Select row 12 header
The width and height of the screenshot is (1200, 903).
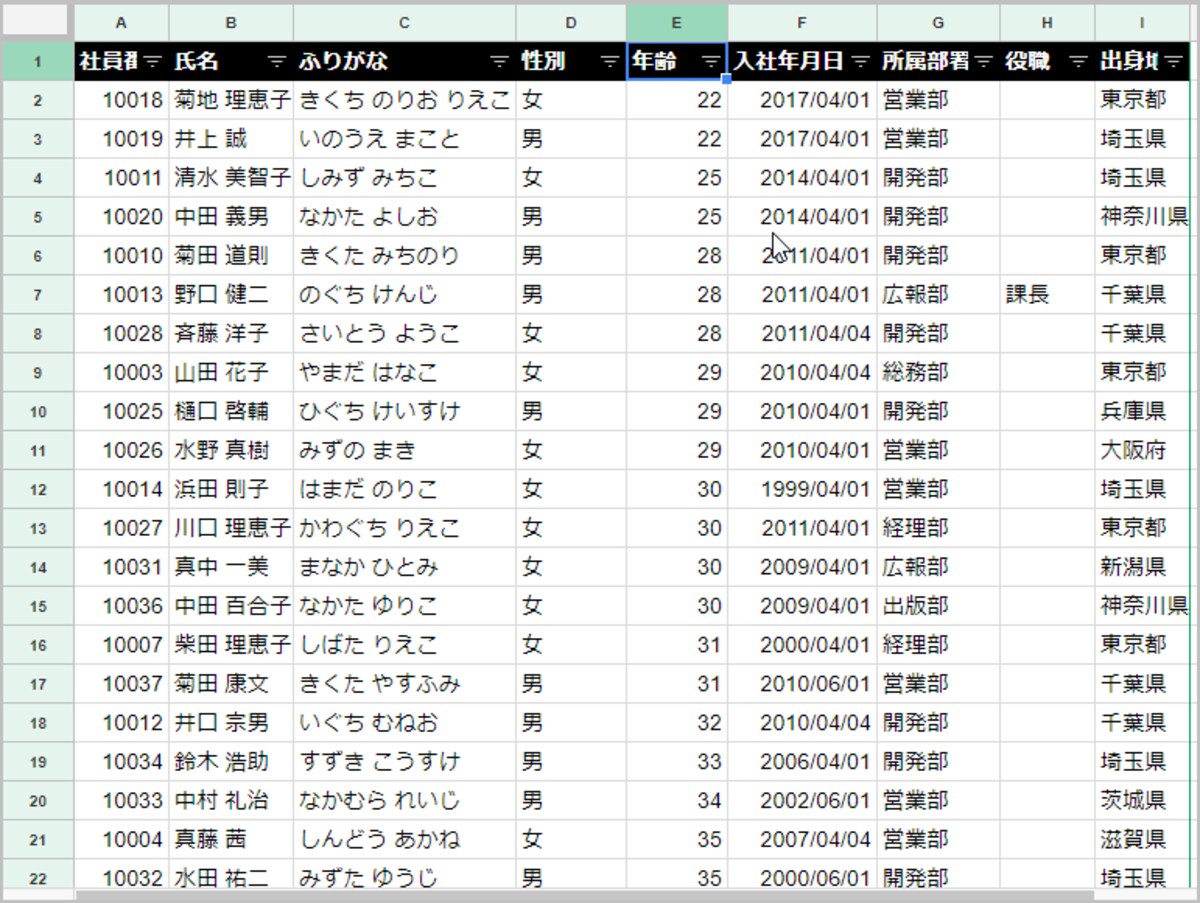coord(37,490)
